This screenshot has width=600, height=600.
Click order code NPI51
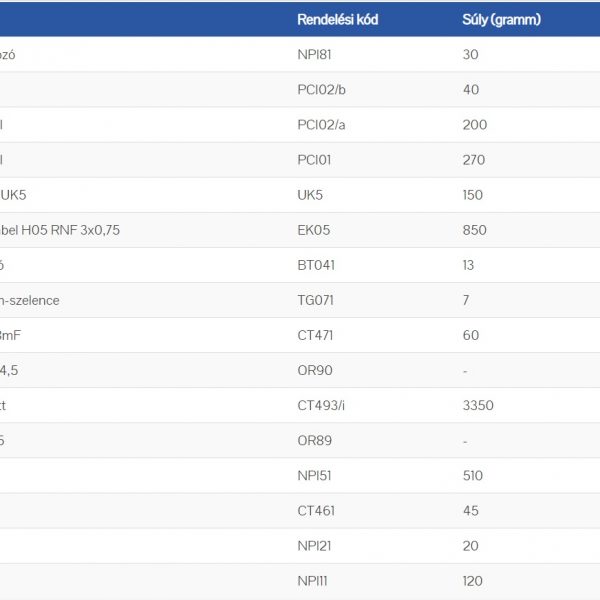[314, 475]
